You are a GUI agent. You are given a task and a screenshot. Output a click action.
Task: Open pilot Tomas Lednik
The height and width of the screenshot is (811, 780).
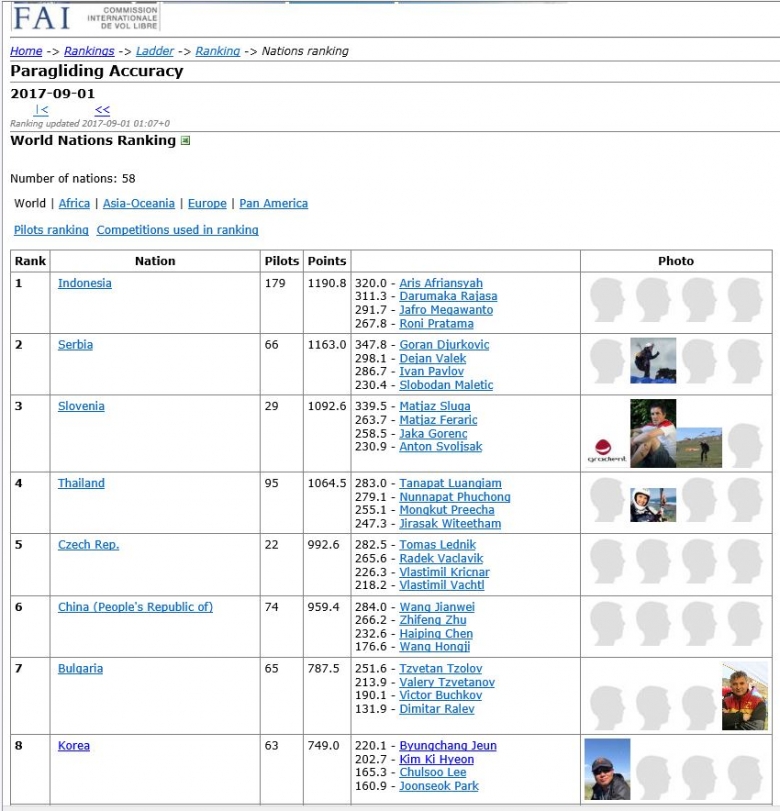(x=438, y=545)
